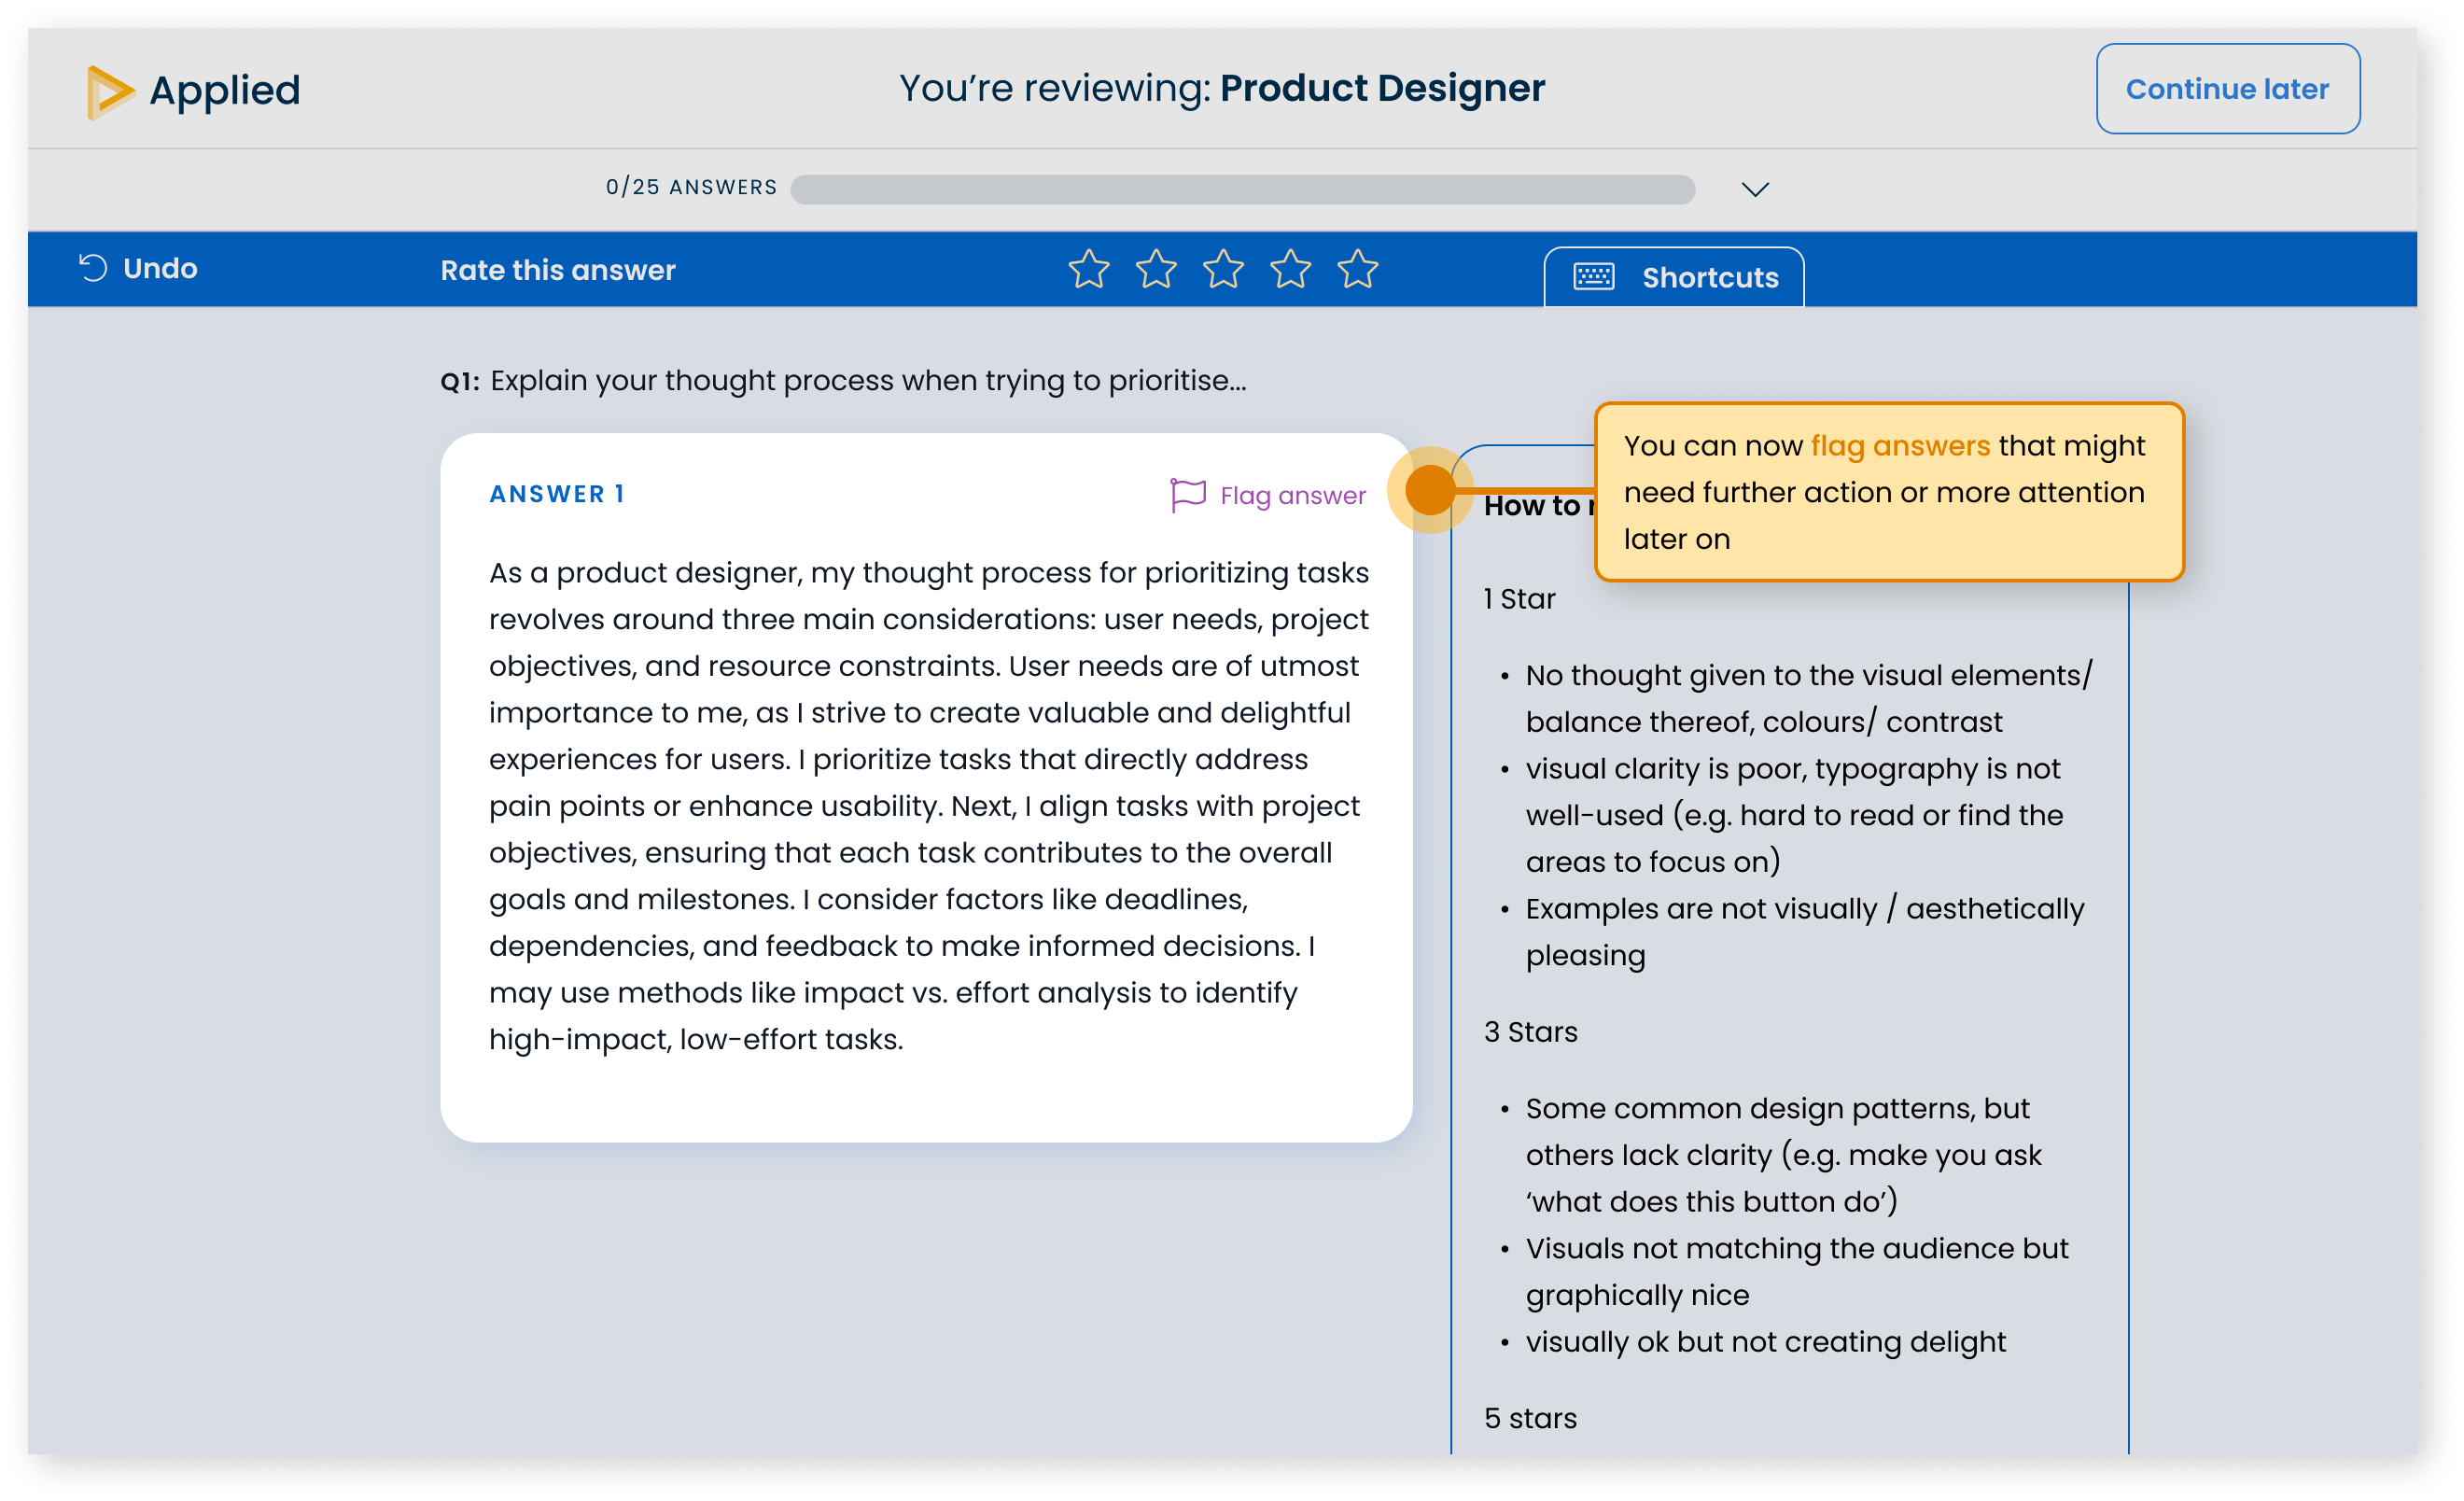Click the Continue later button
Image resolution: width=2464 pixels, height=1501 pixels.
coord(2227,88)
